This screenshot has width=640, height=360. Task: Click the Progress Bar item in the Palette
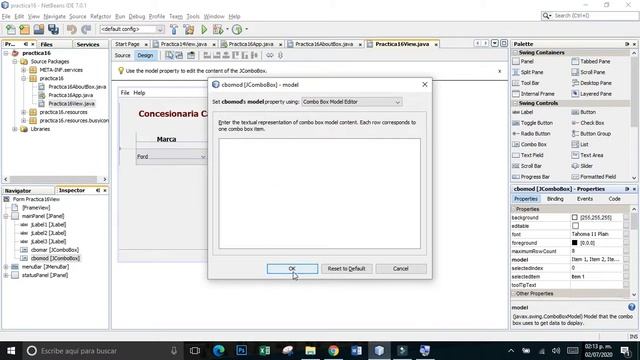(x=531, y=177)
